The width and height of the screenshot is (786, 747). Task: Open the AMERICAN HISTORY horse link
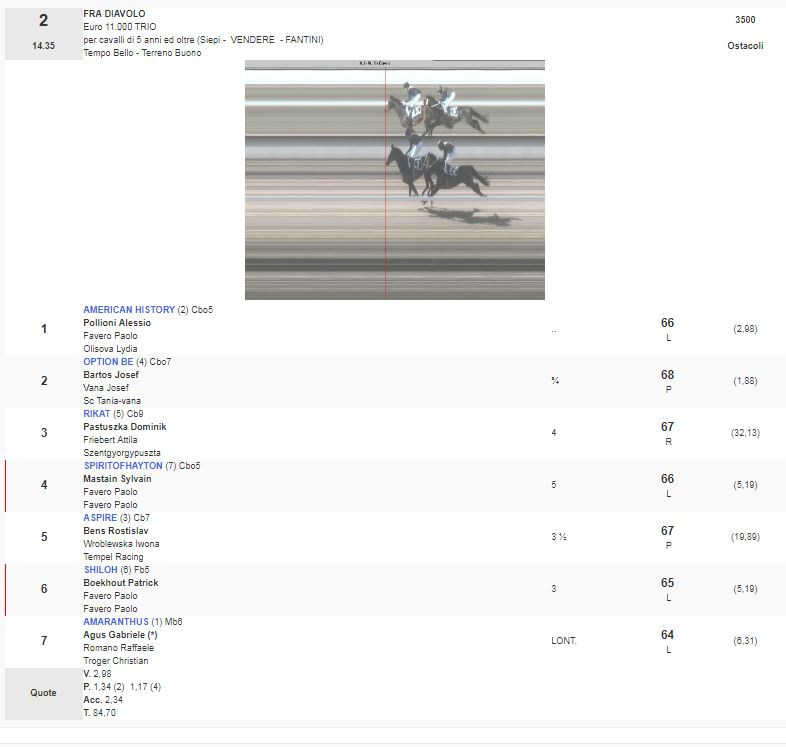click(129, 310)
